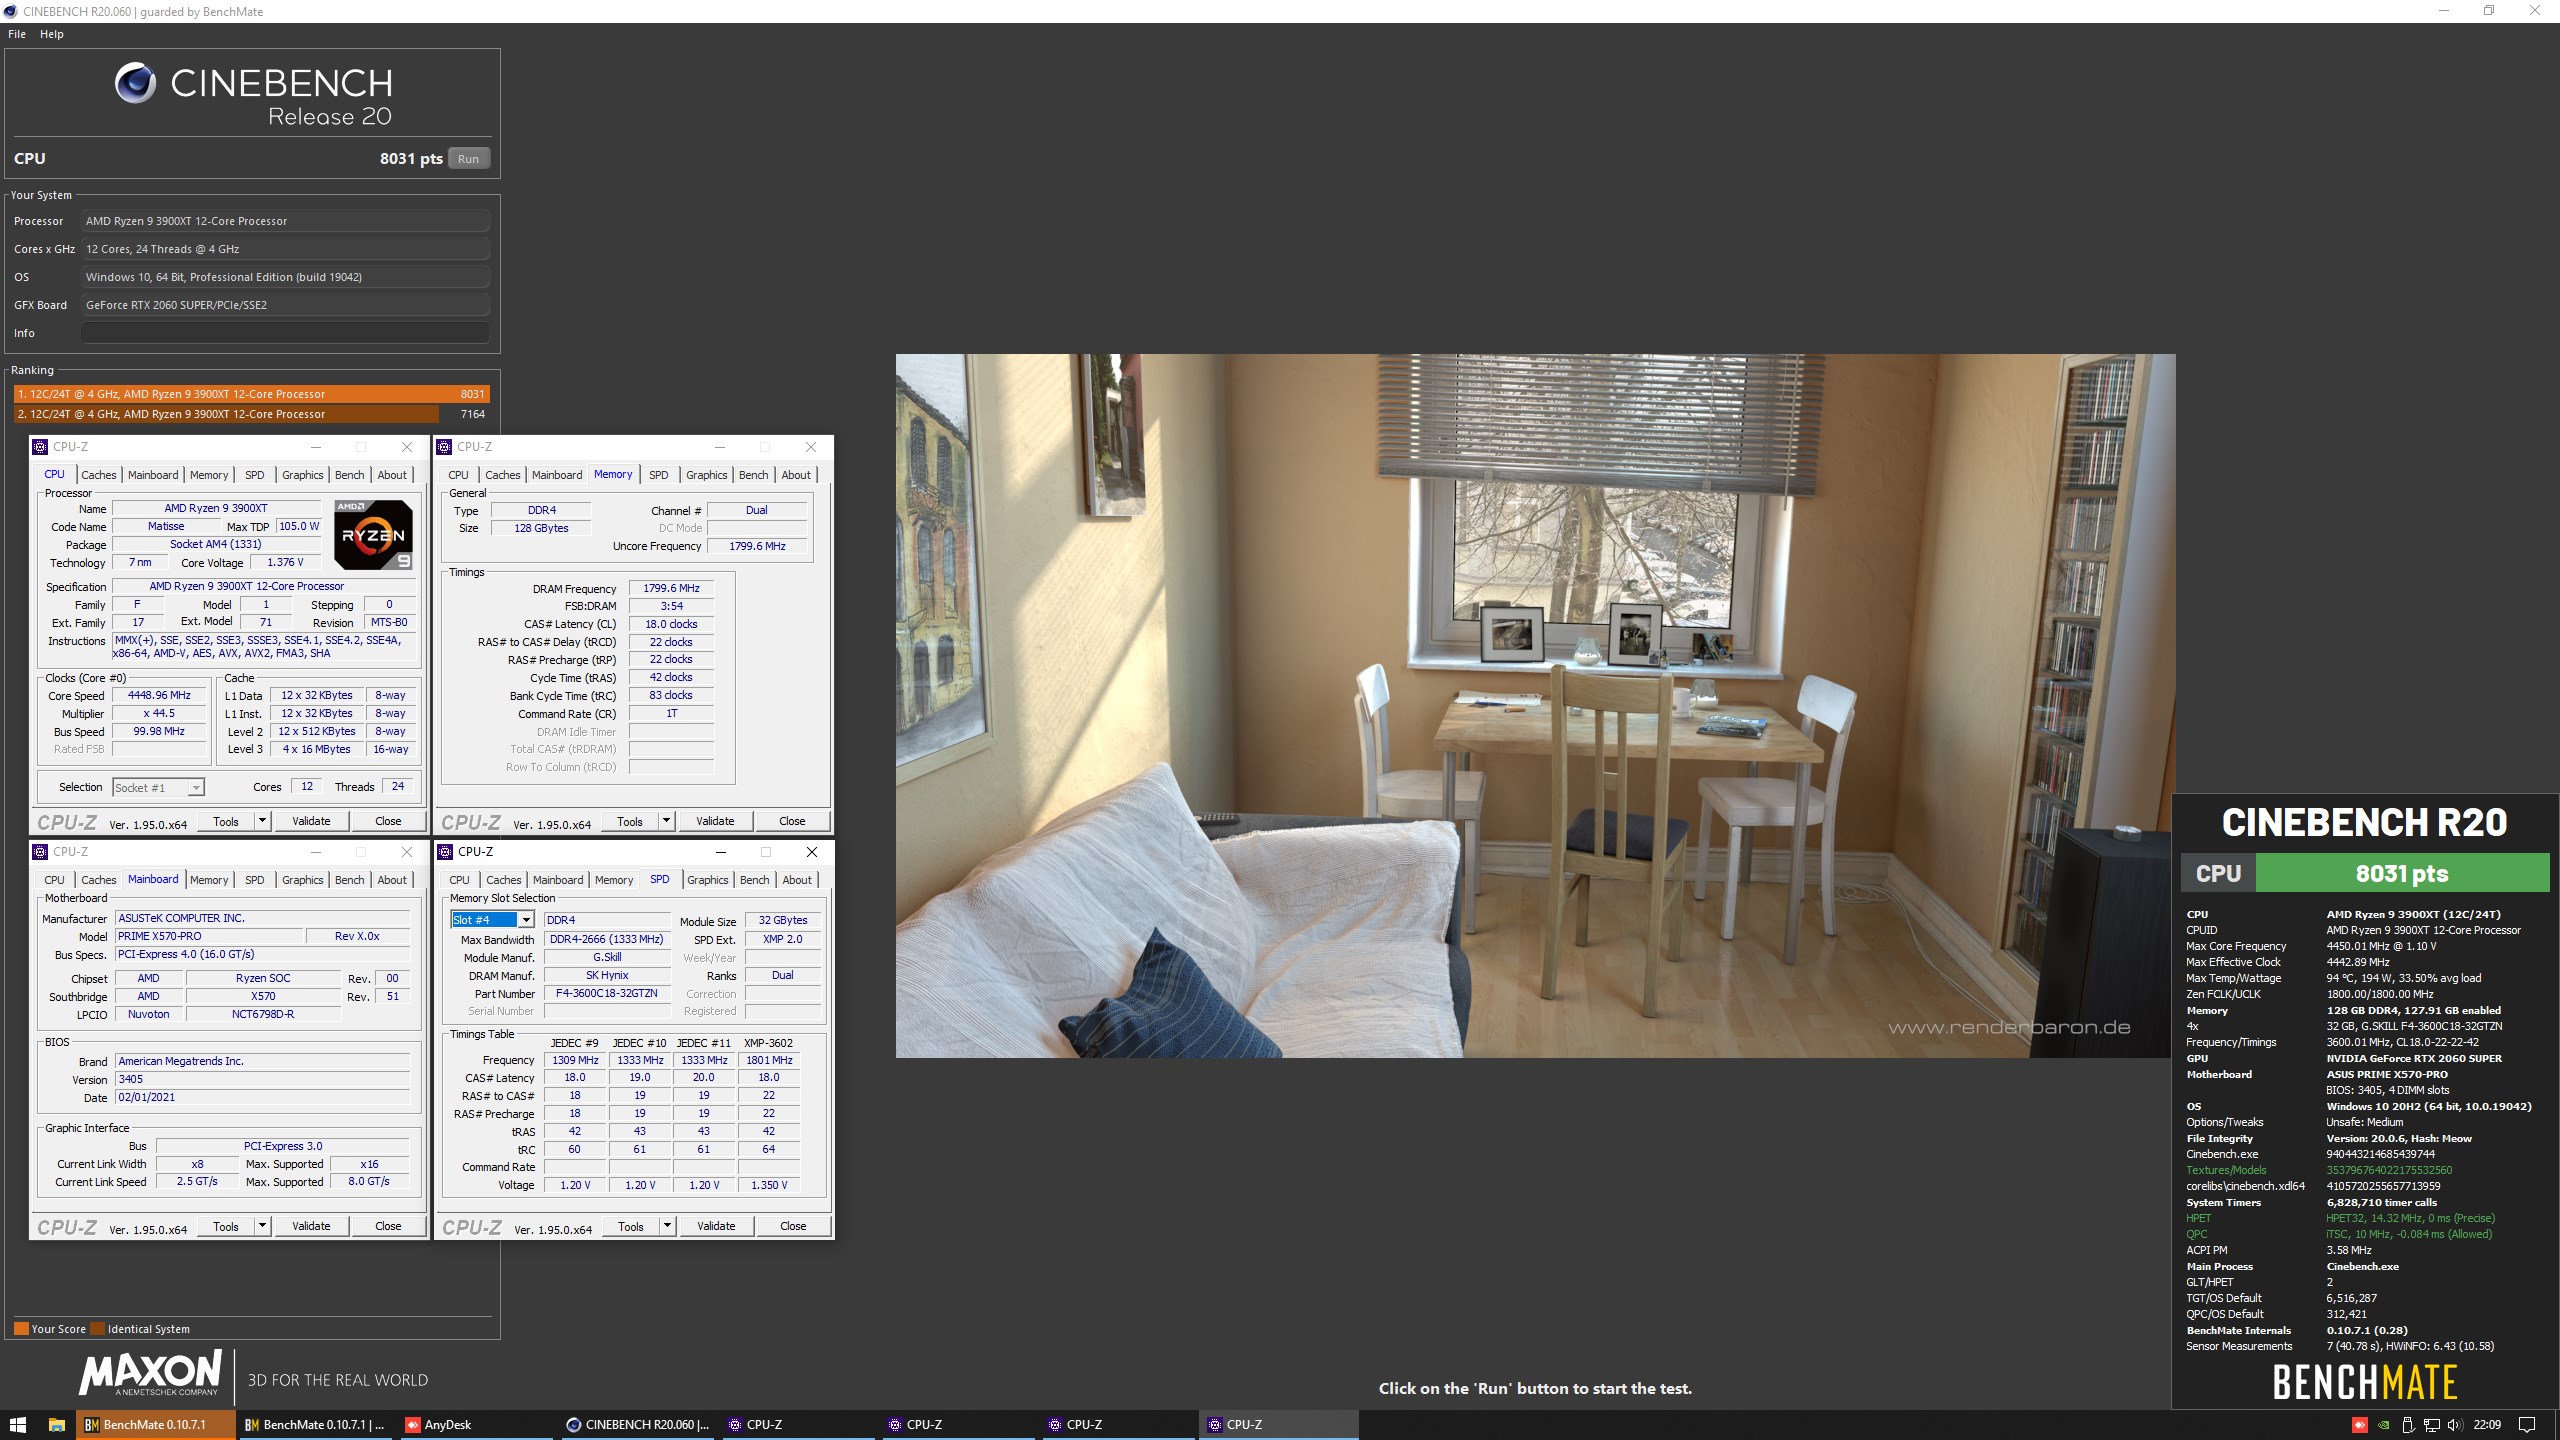Image resolution: width=2560 pixels, height=1440 pixels.
Task: Click CAS# Latency value 18.0 clocks
Action: [x=671, y=624]
